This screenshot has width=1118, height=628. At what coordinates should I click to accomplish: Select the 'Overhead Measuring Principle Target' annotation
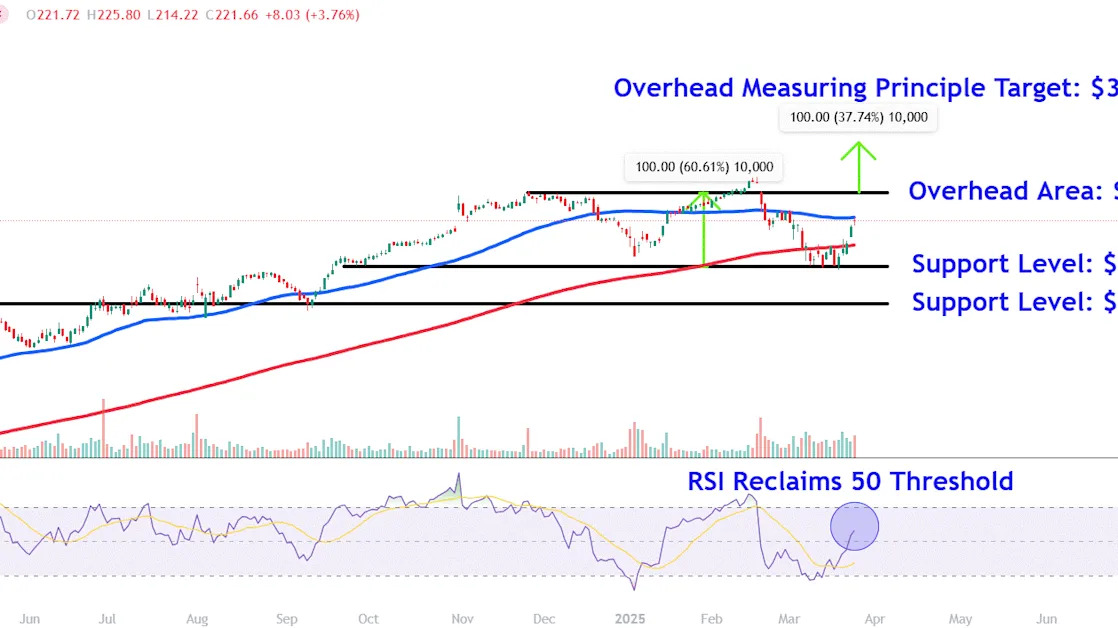pyautogui.click(x=866, y=88)
